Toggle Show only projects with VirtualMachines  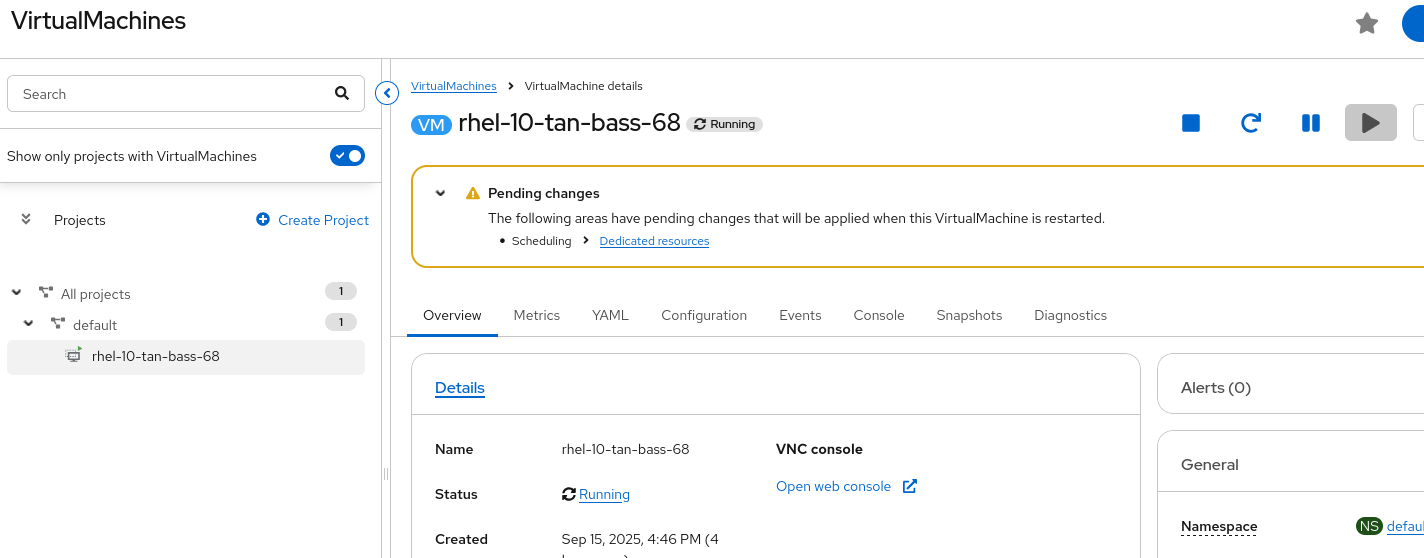click(x=347, y=156)
